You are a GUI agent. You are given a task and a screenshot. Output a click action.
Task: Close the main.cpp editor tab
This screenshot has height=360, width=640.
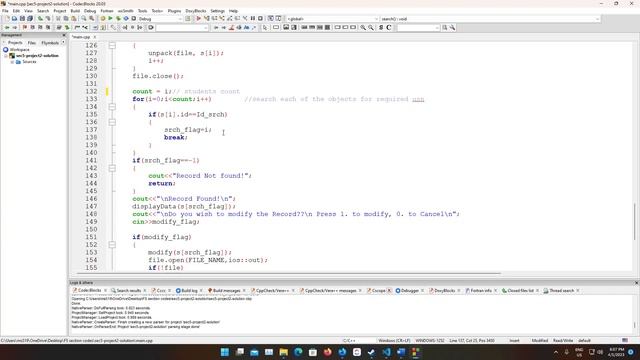[x=95, y=37]
